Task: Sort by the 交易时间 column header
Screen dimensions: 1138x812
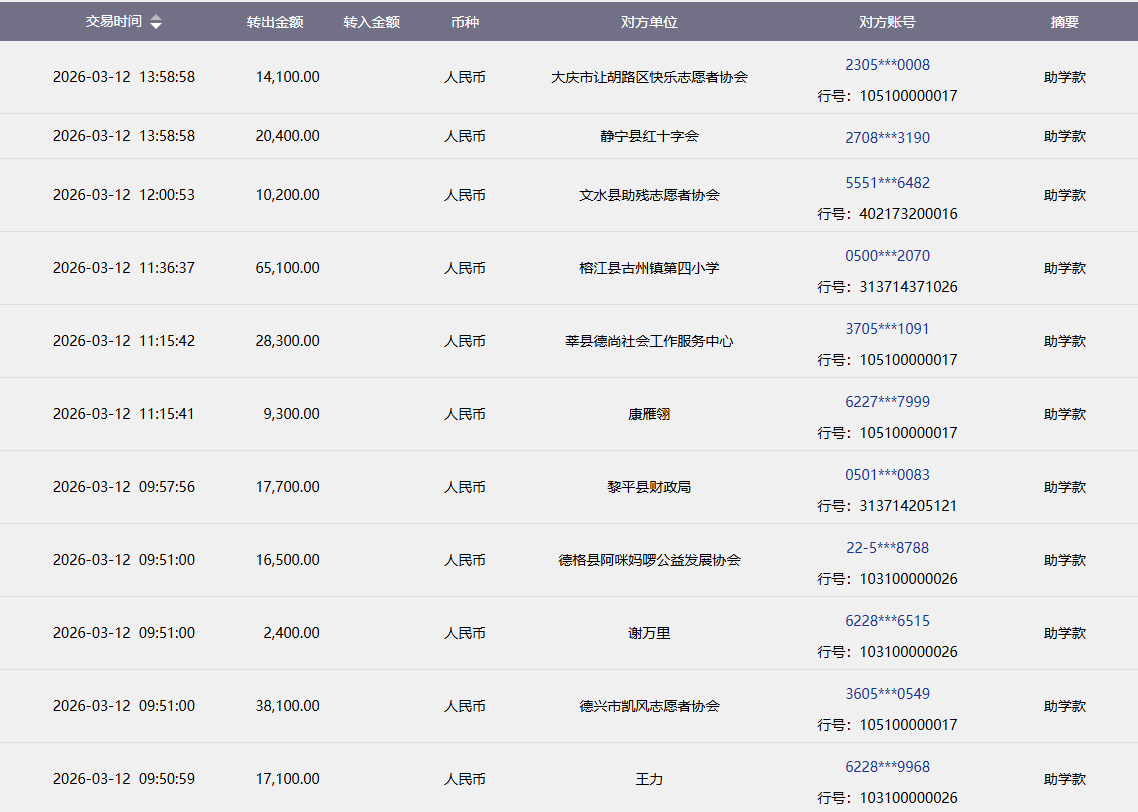Action: (x=113, y=22)
